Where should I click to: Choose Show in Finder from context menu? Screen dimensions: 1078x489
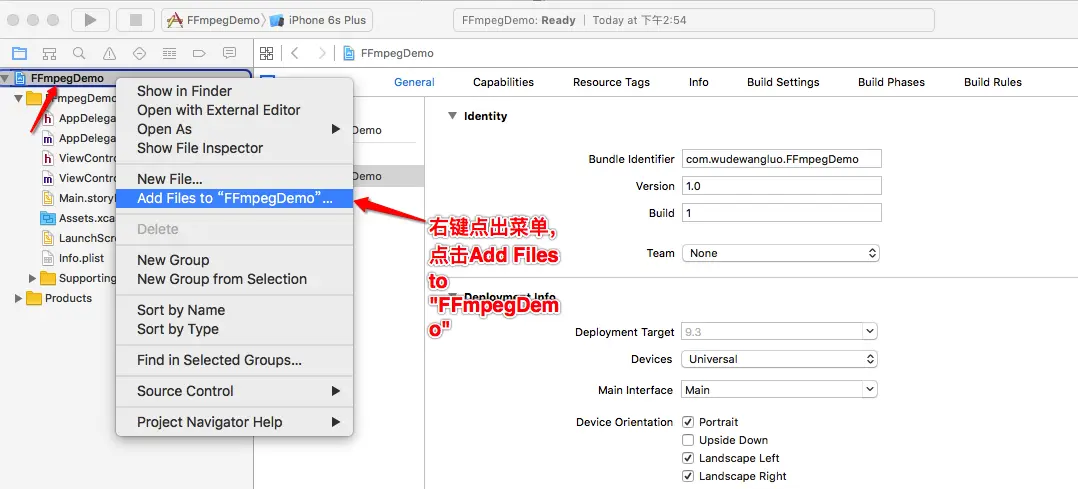coord(234,91)
